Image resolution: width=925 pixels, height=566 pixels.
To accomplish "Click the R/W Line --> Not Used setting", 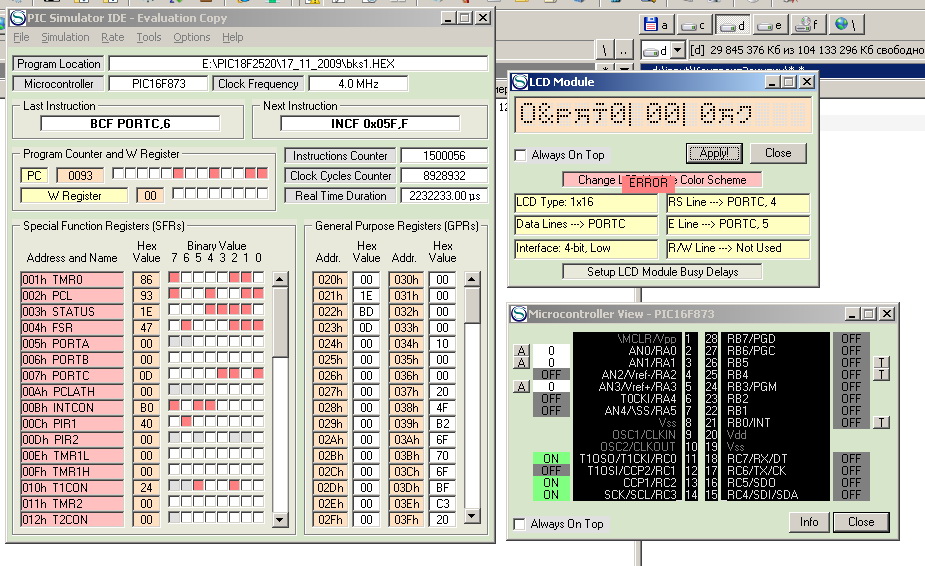I will [x=738, y=248].
